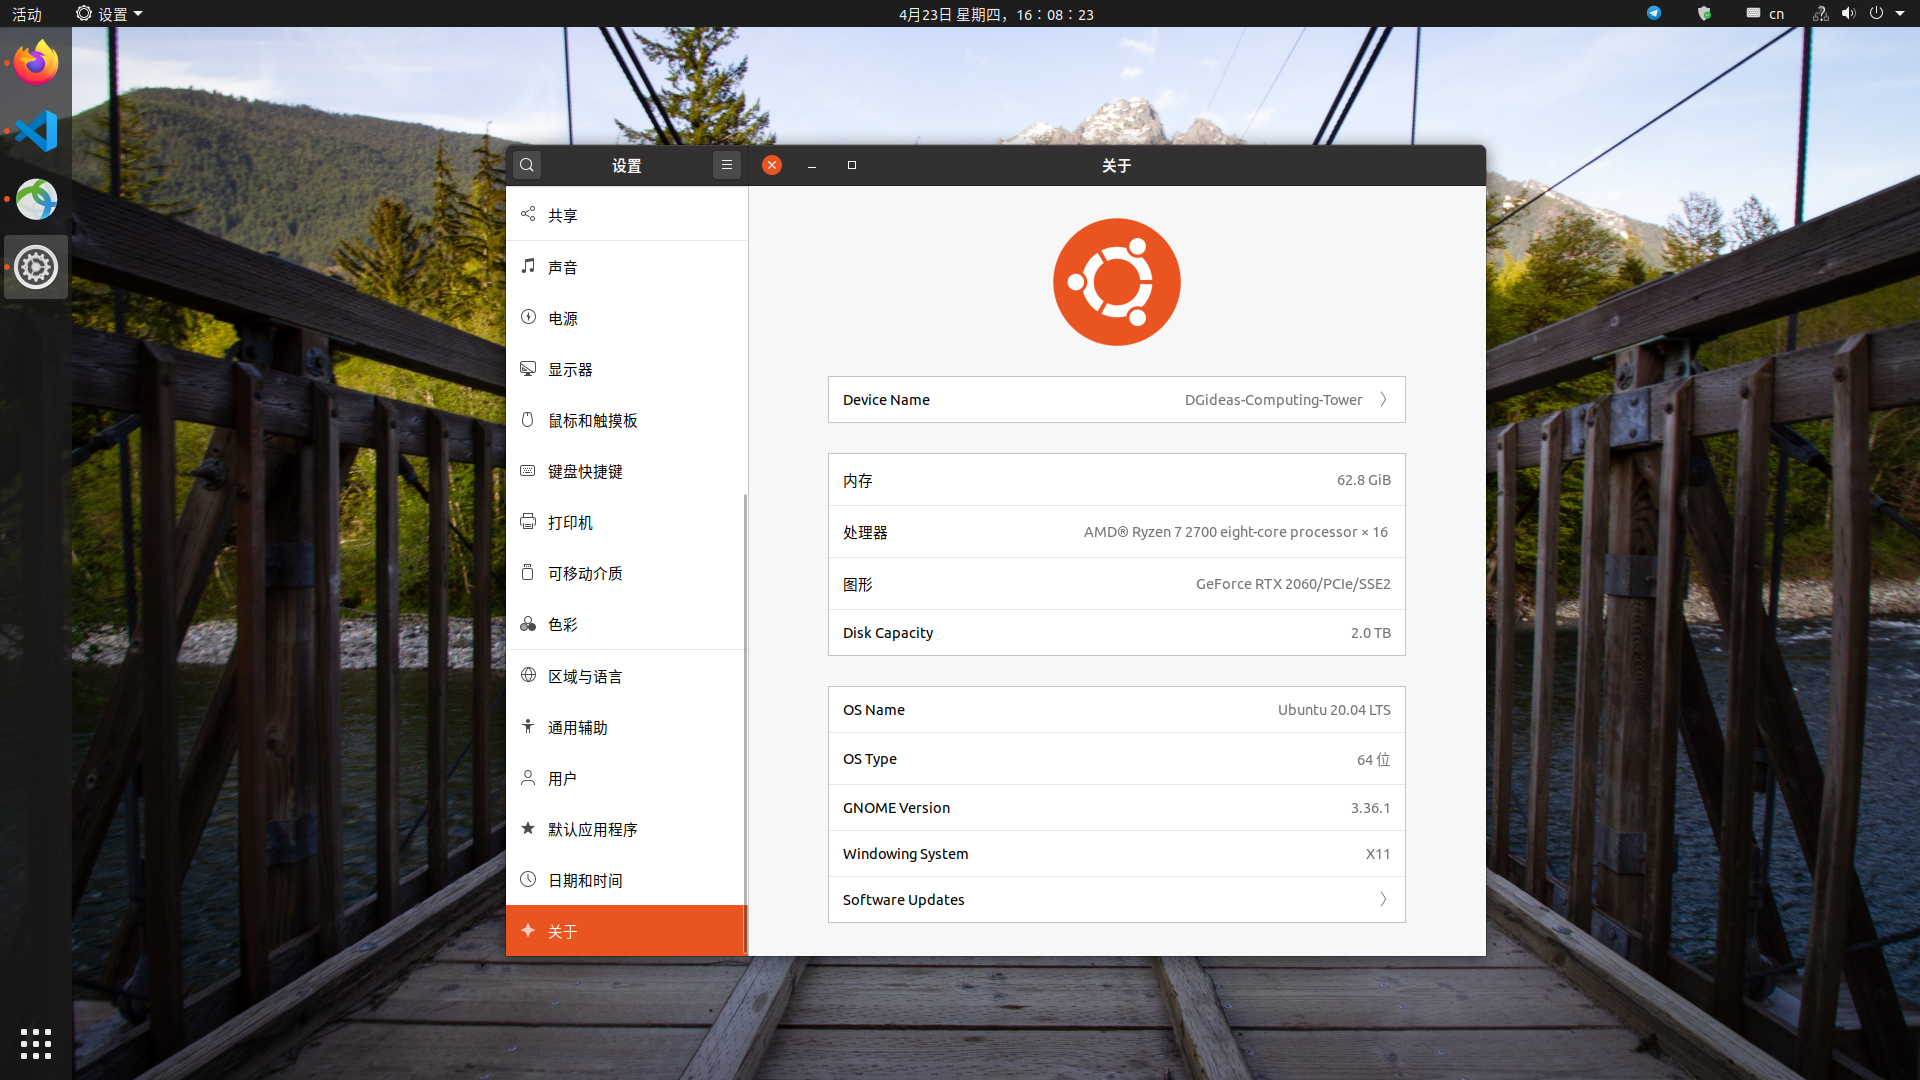Click the search icon in Settings header
The image size is (1920, 1080).
click(527, 165)
